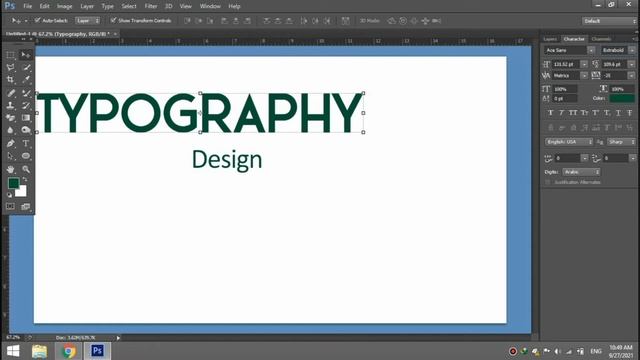
Task: Select the Pen tool
Action: (x=11, y=143)
